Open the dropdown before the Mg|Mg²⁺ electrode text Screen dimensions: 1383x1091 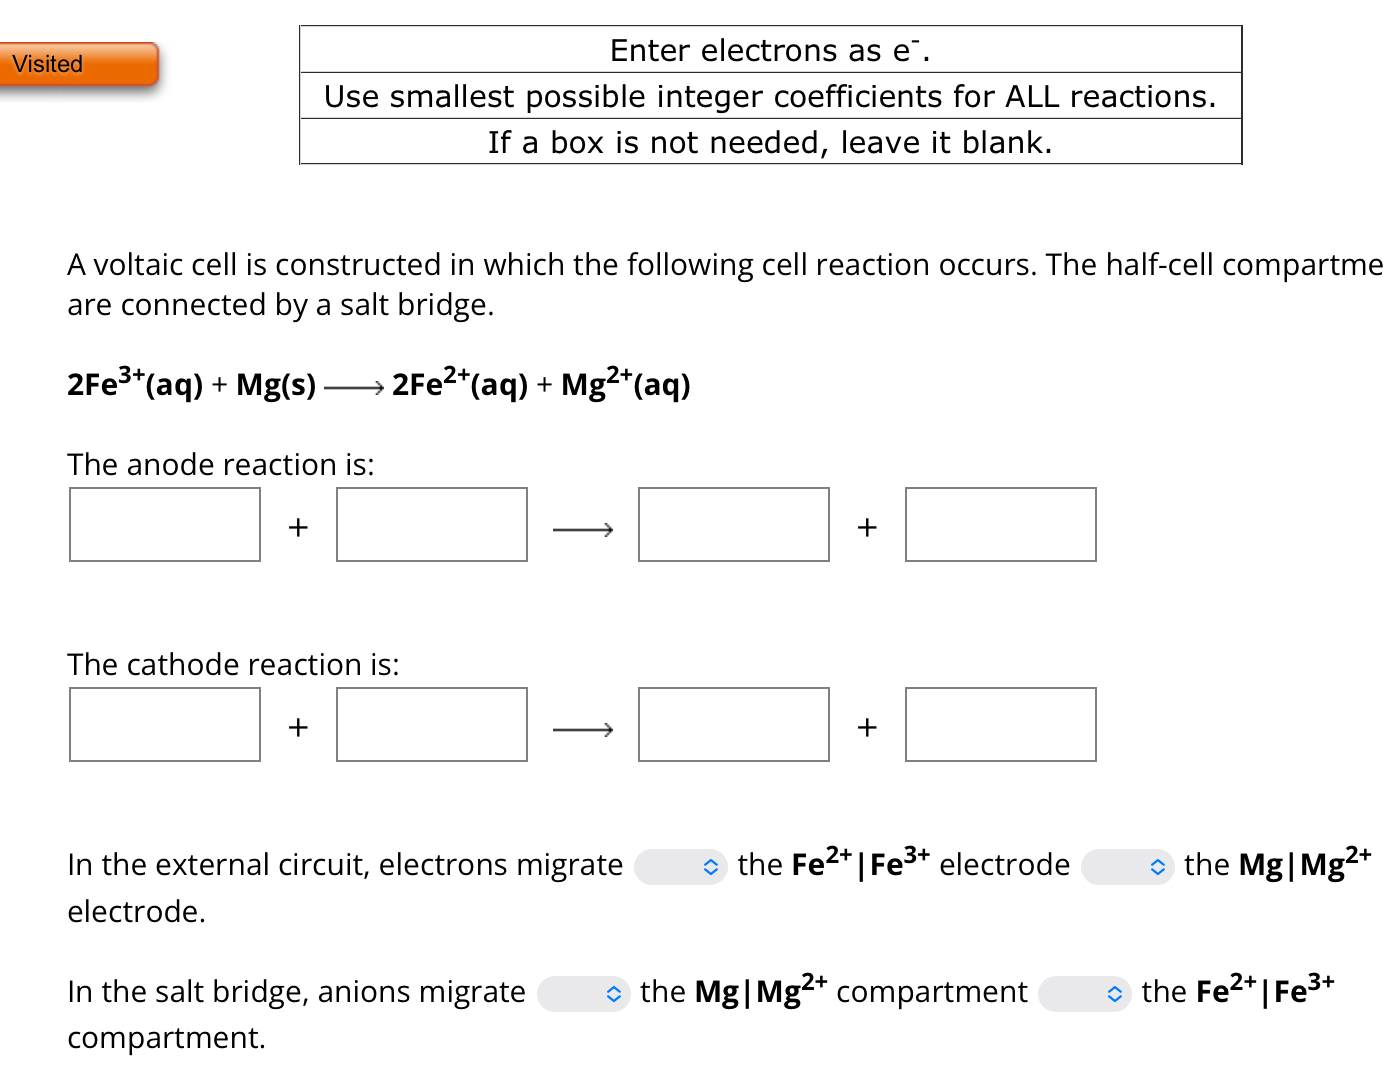pyautogui.click(x=1128, y=866)
